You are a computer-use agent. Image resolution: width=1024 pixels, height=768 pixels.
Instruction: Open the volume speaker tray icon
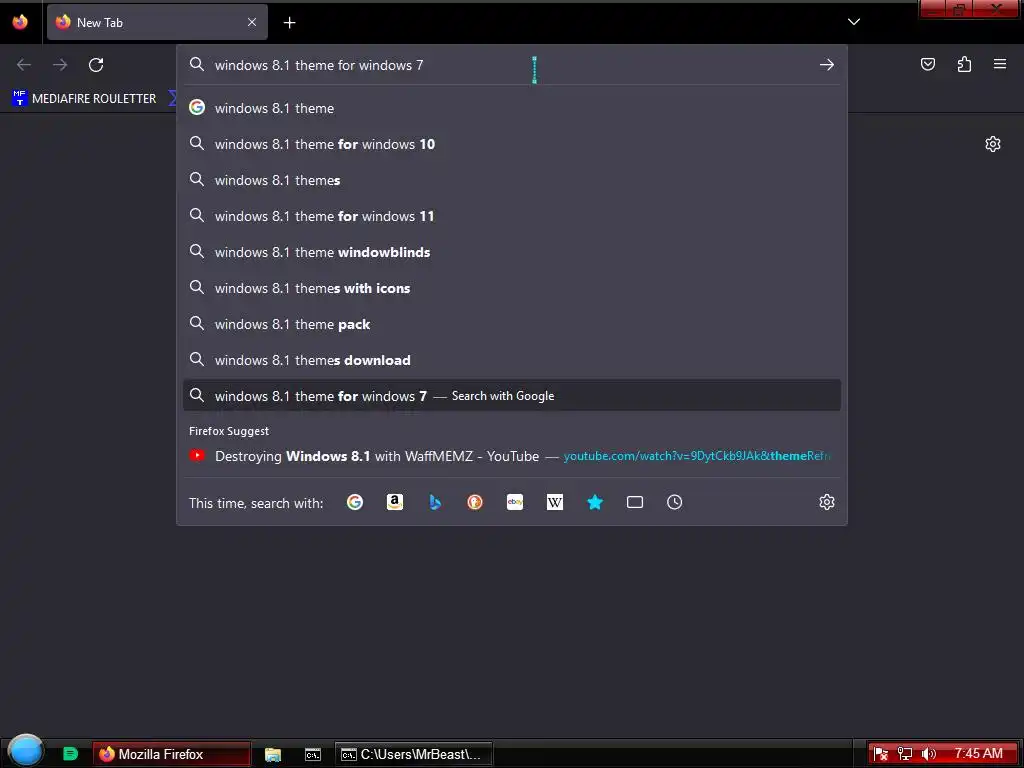928,754
